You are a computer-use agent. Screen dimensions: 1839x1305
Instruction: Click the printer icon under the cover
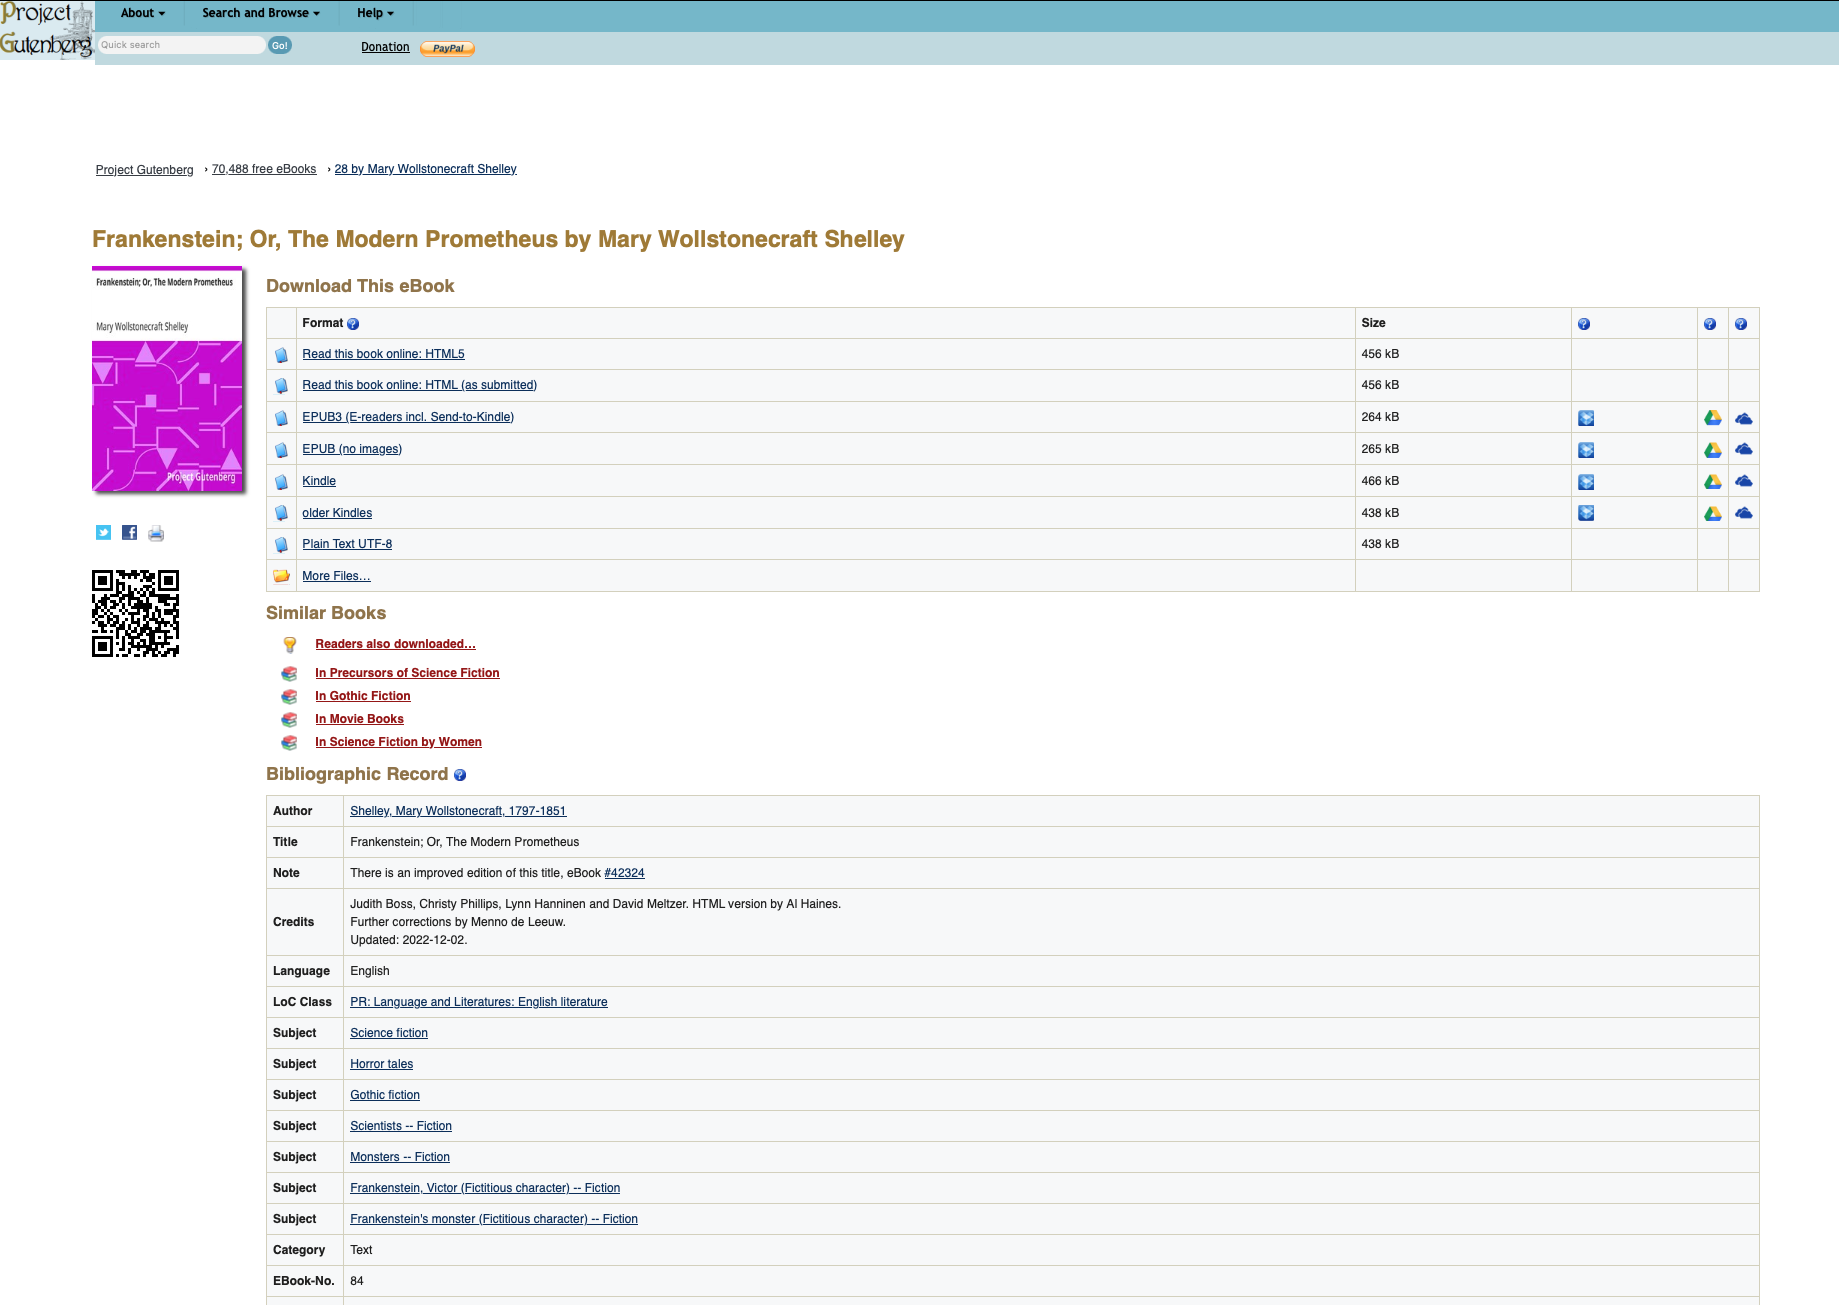point(156,533)
